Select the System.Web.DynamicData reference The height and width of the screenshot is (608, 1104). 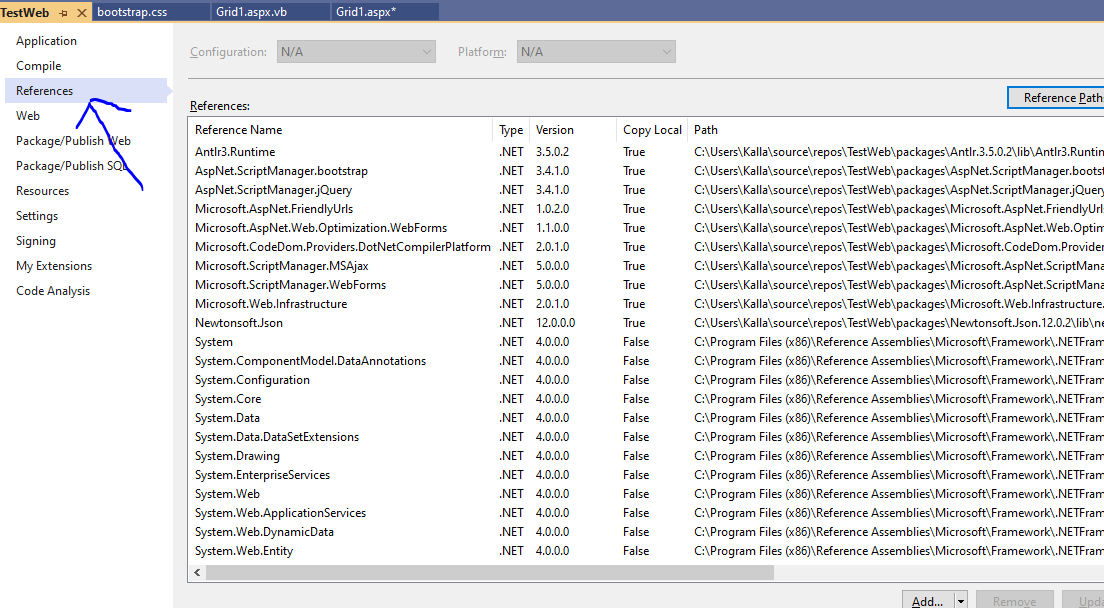(264, 532)
